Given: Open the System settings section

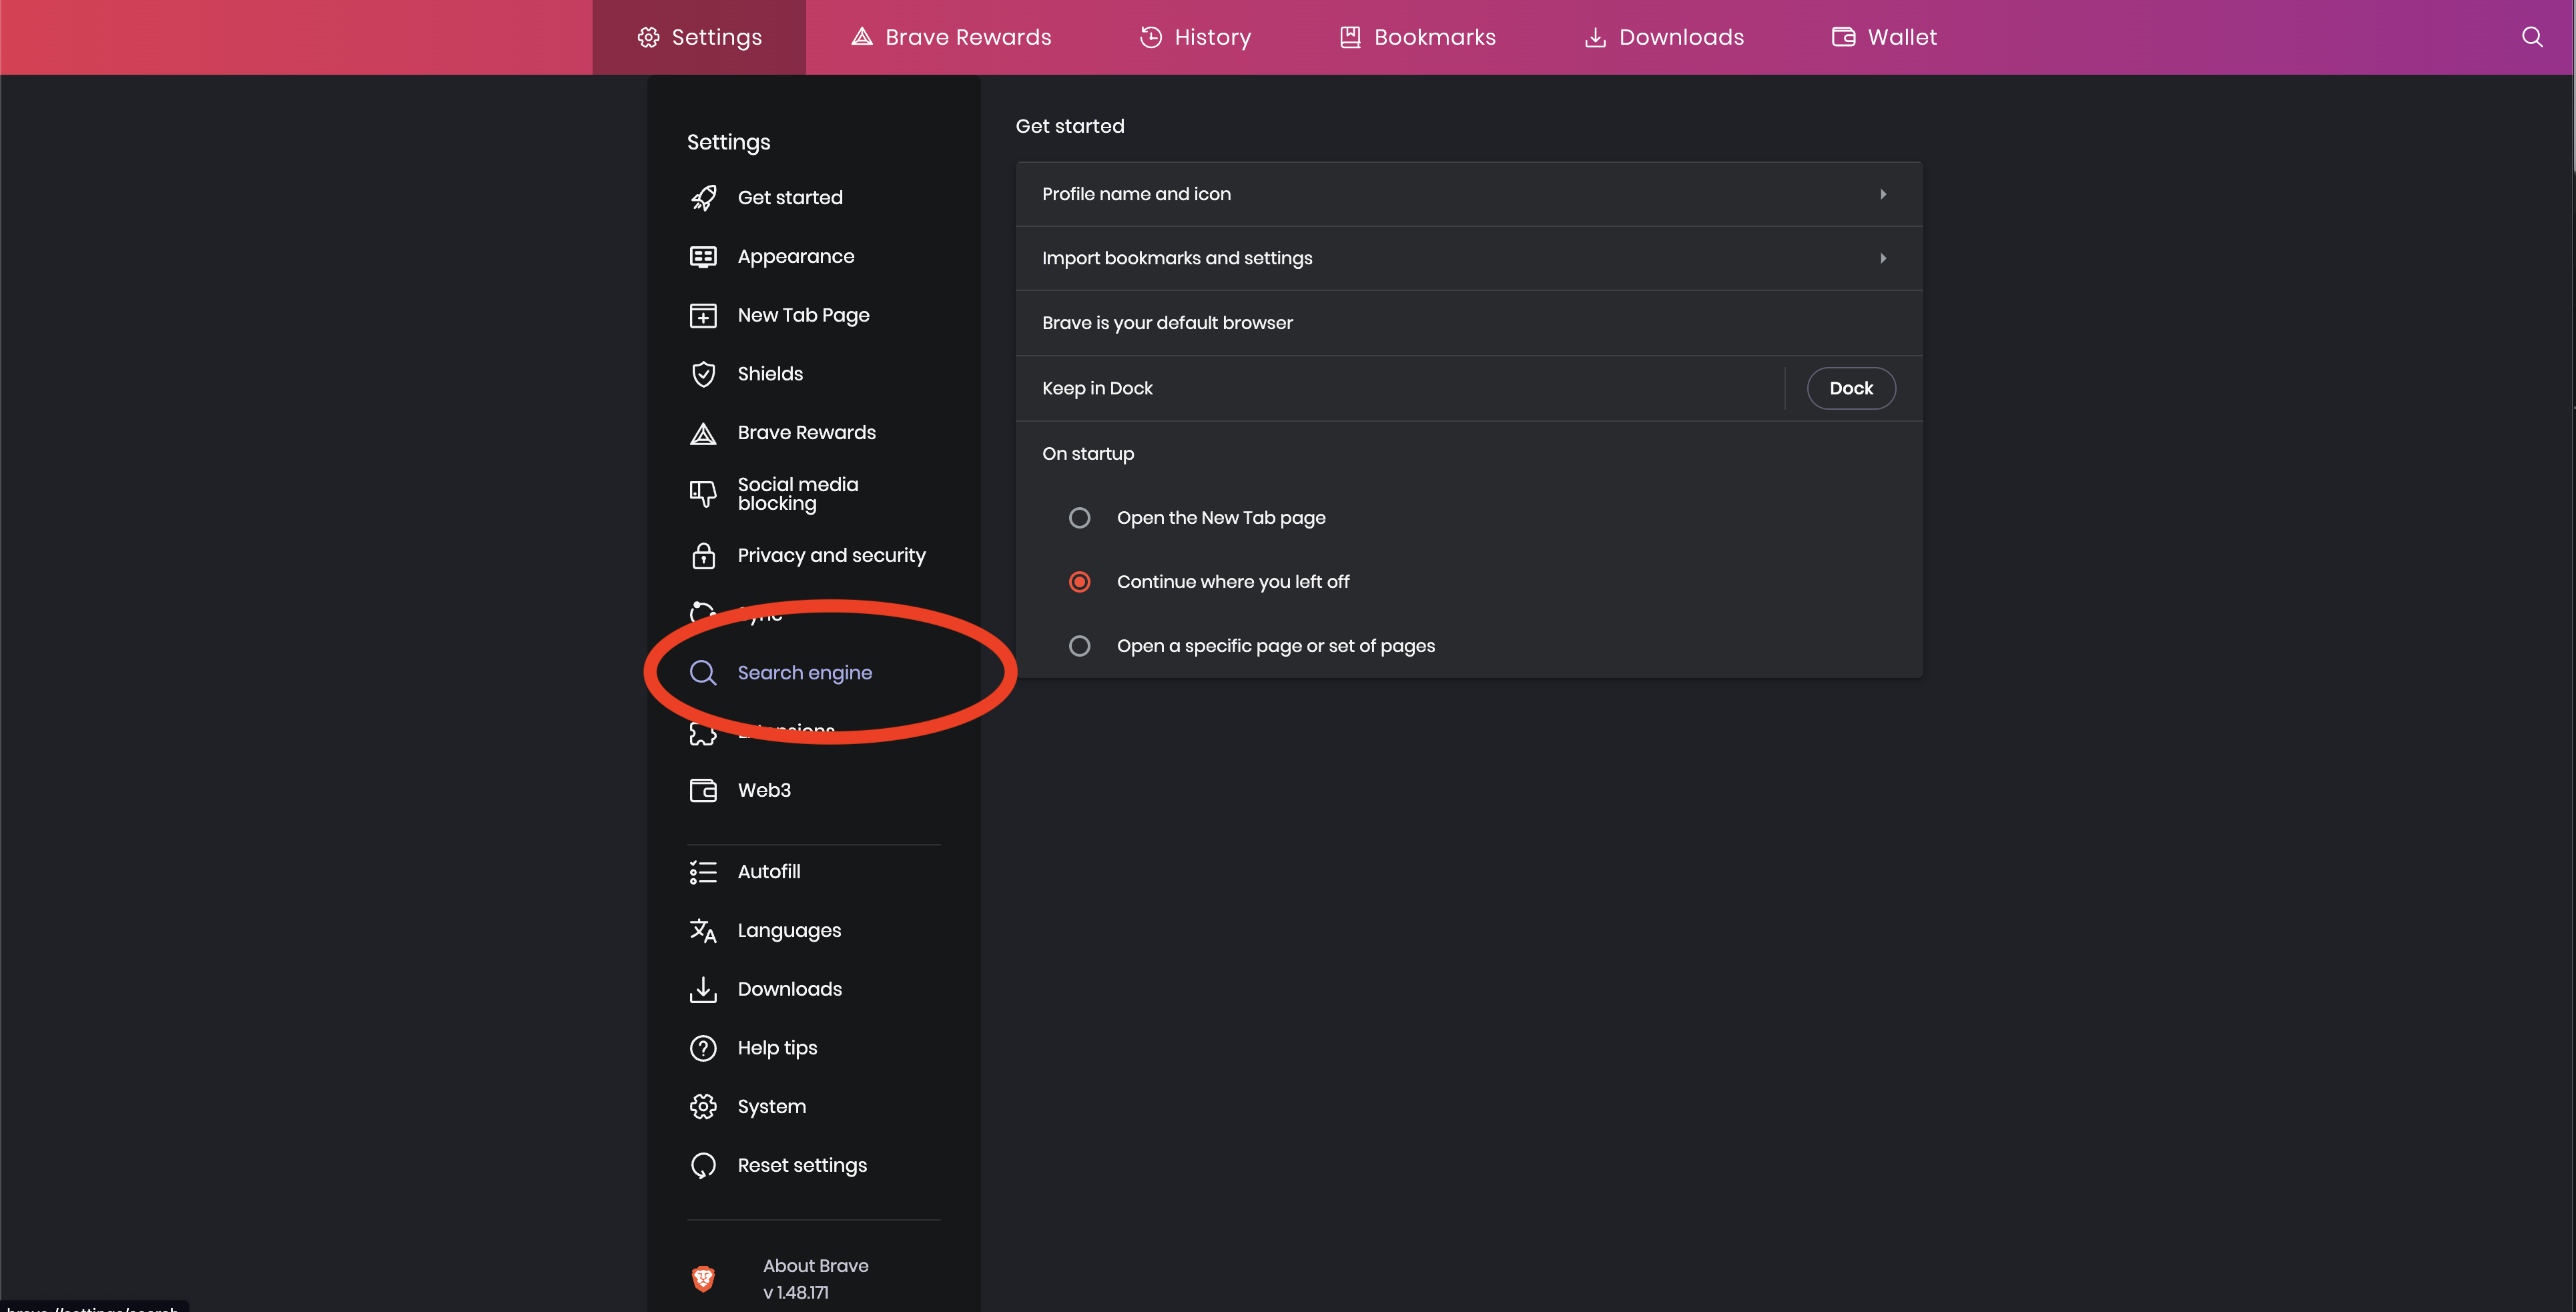Looking at the screenshot, I should (x=771, y=1105).
